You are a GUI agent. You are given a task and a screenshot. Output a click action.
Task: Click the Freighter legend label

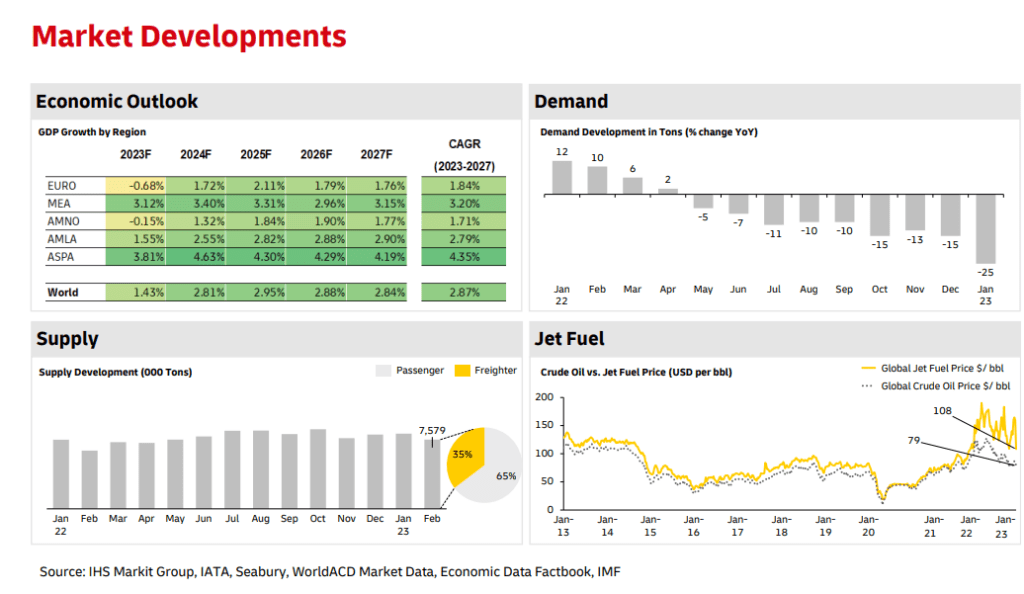pos(495,370)
